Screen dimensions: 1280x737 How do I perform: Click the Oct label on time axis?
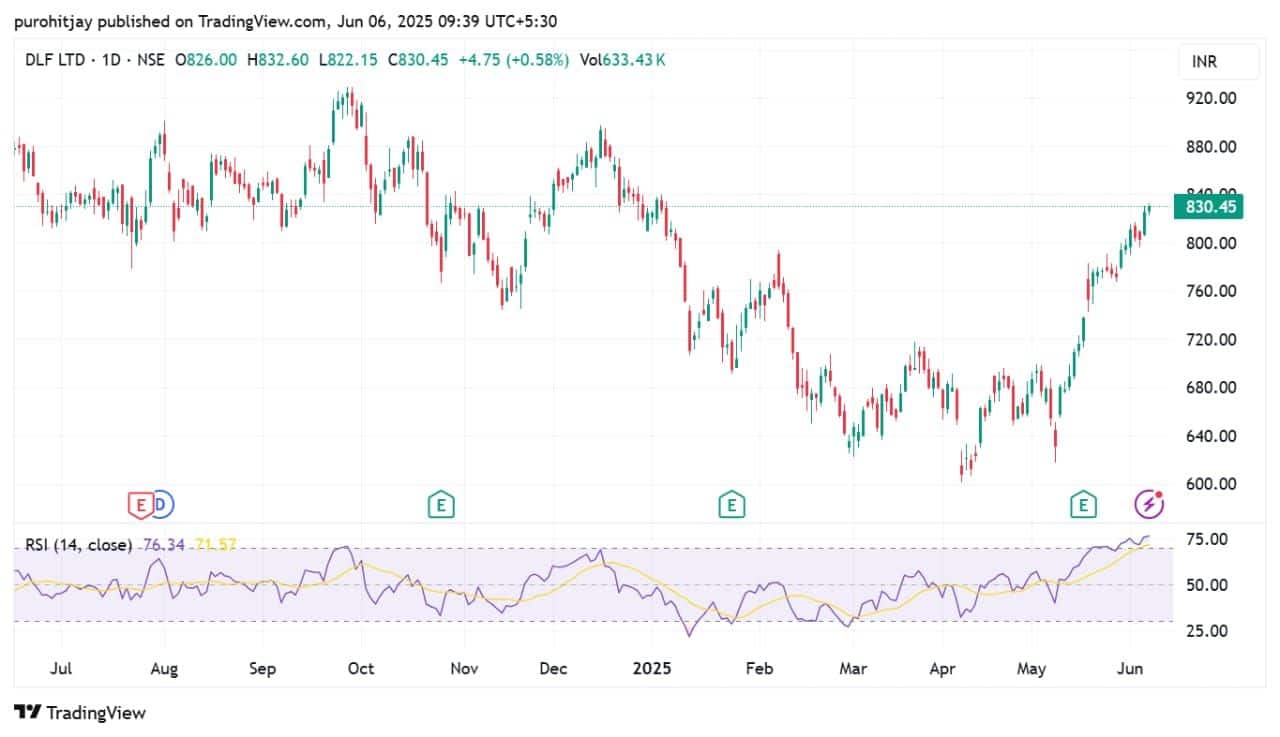pyautogui.click(x=361, y=668)
